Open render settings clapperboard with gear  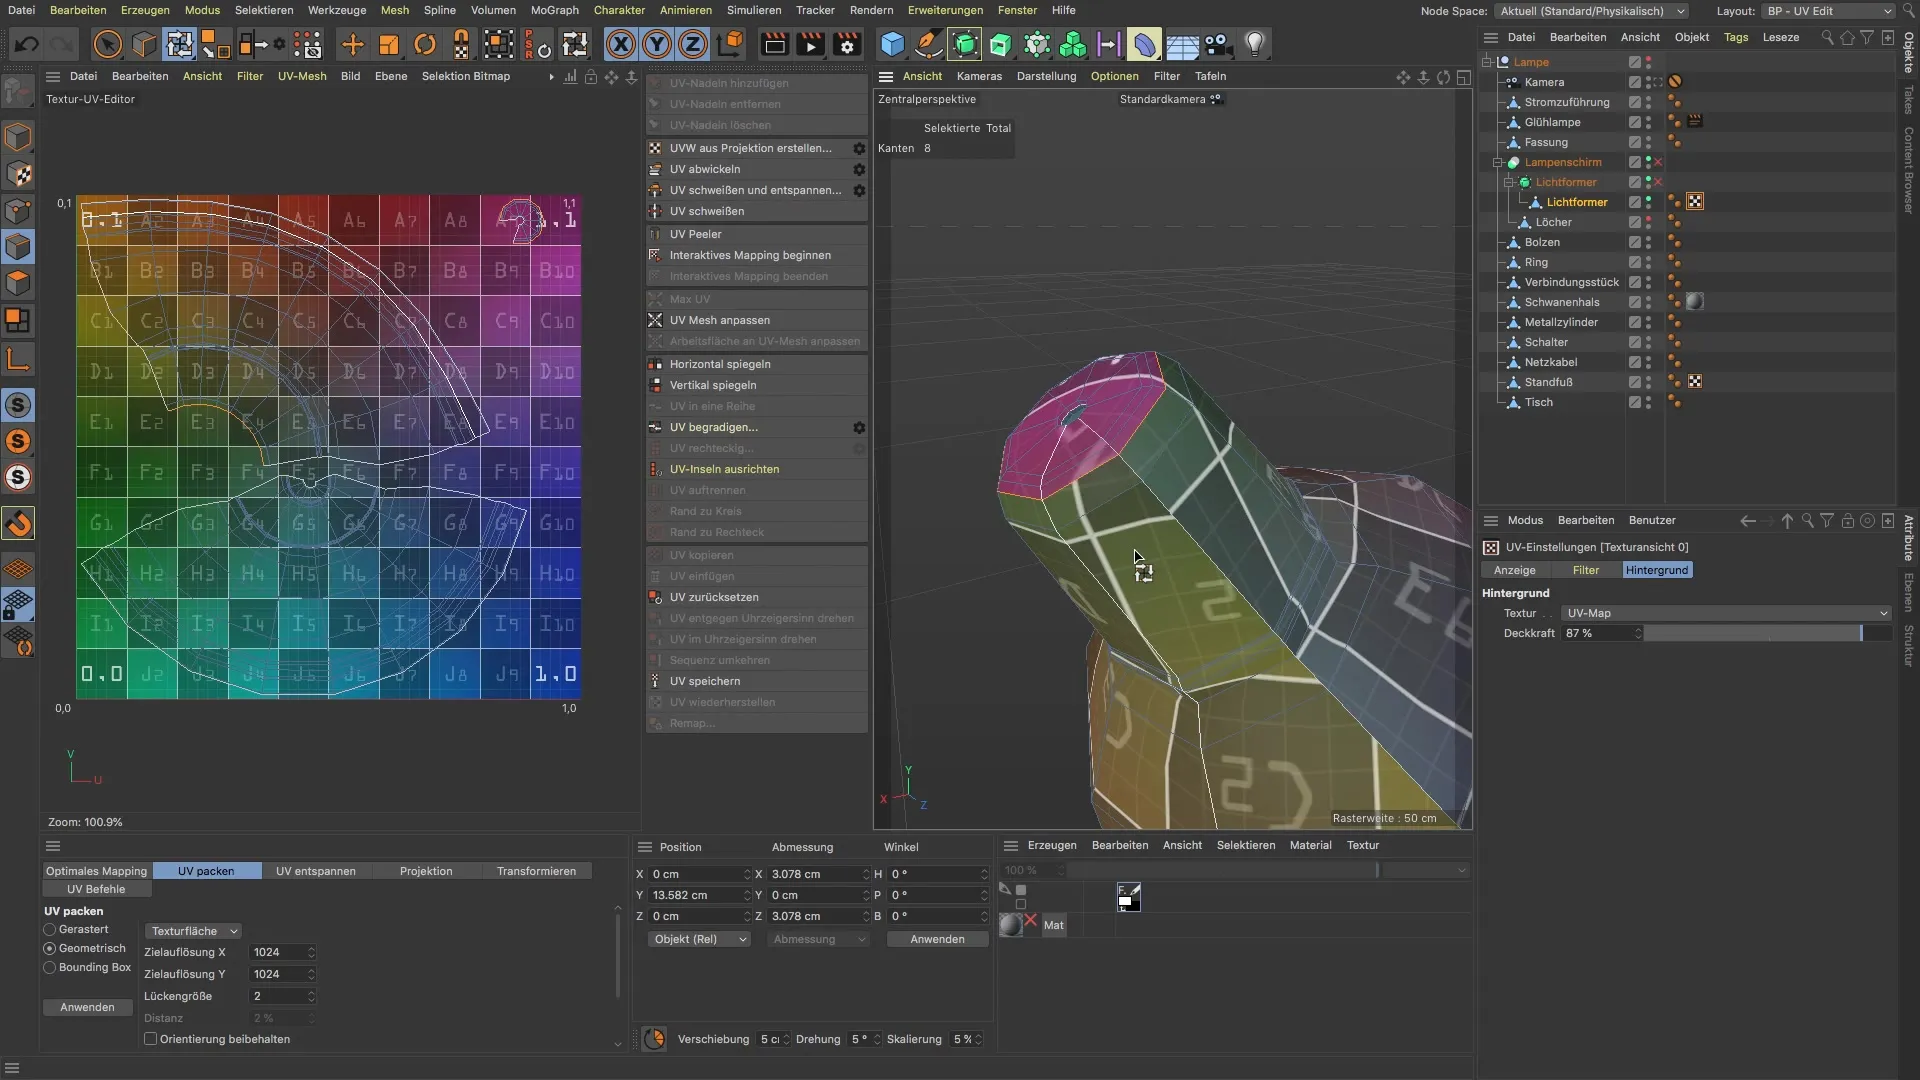[847, 44]
